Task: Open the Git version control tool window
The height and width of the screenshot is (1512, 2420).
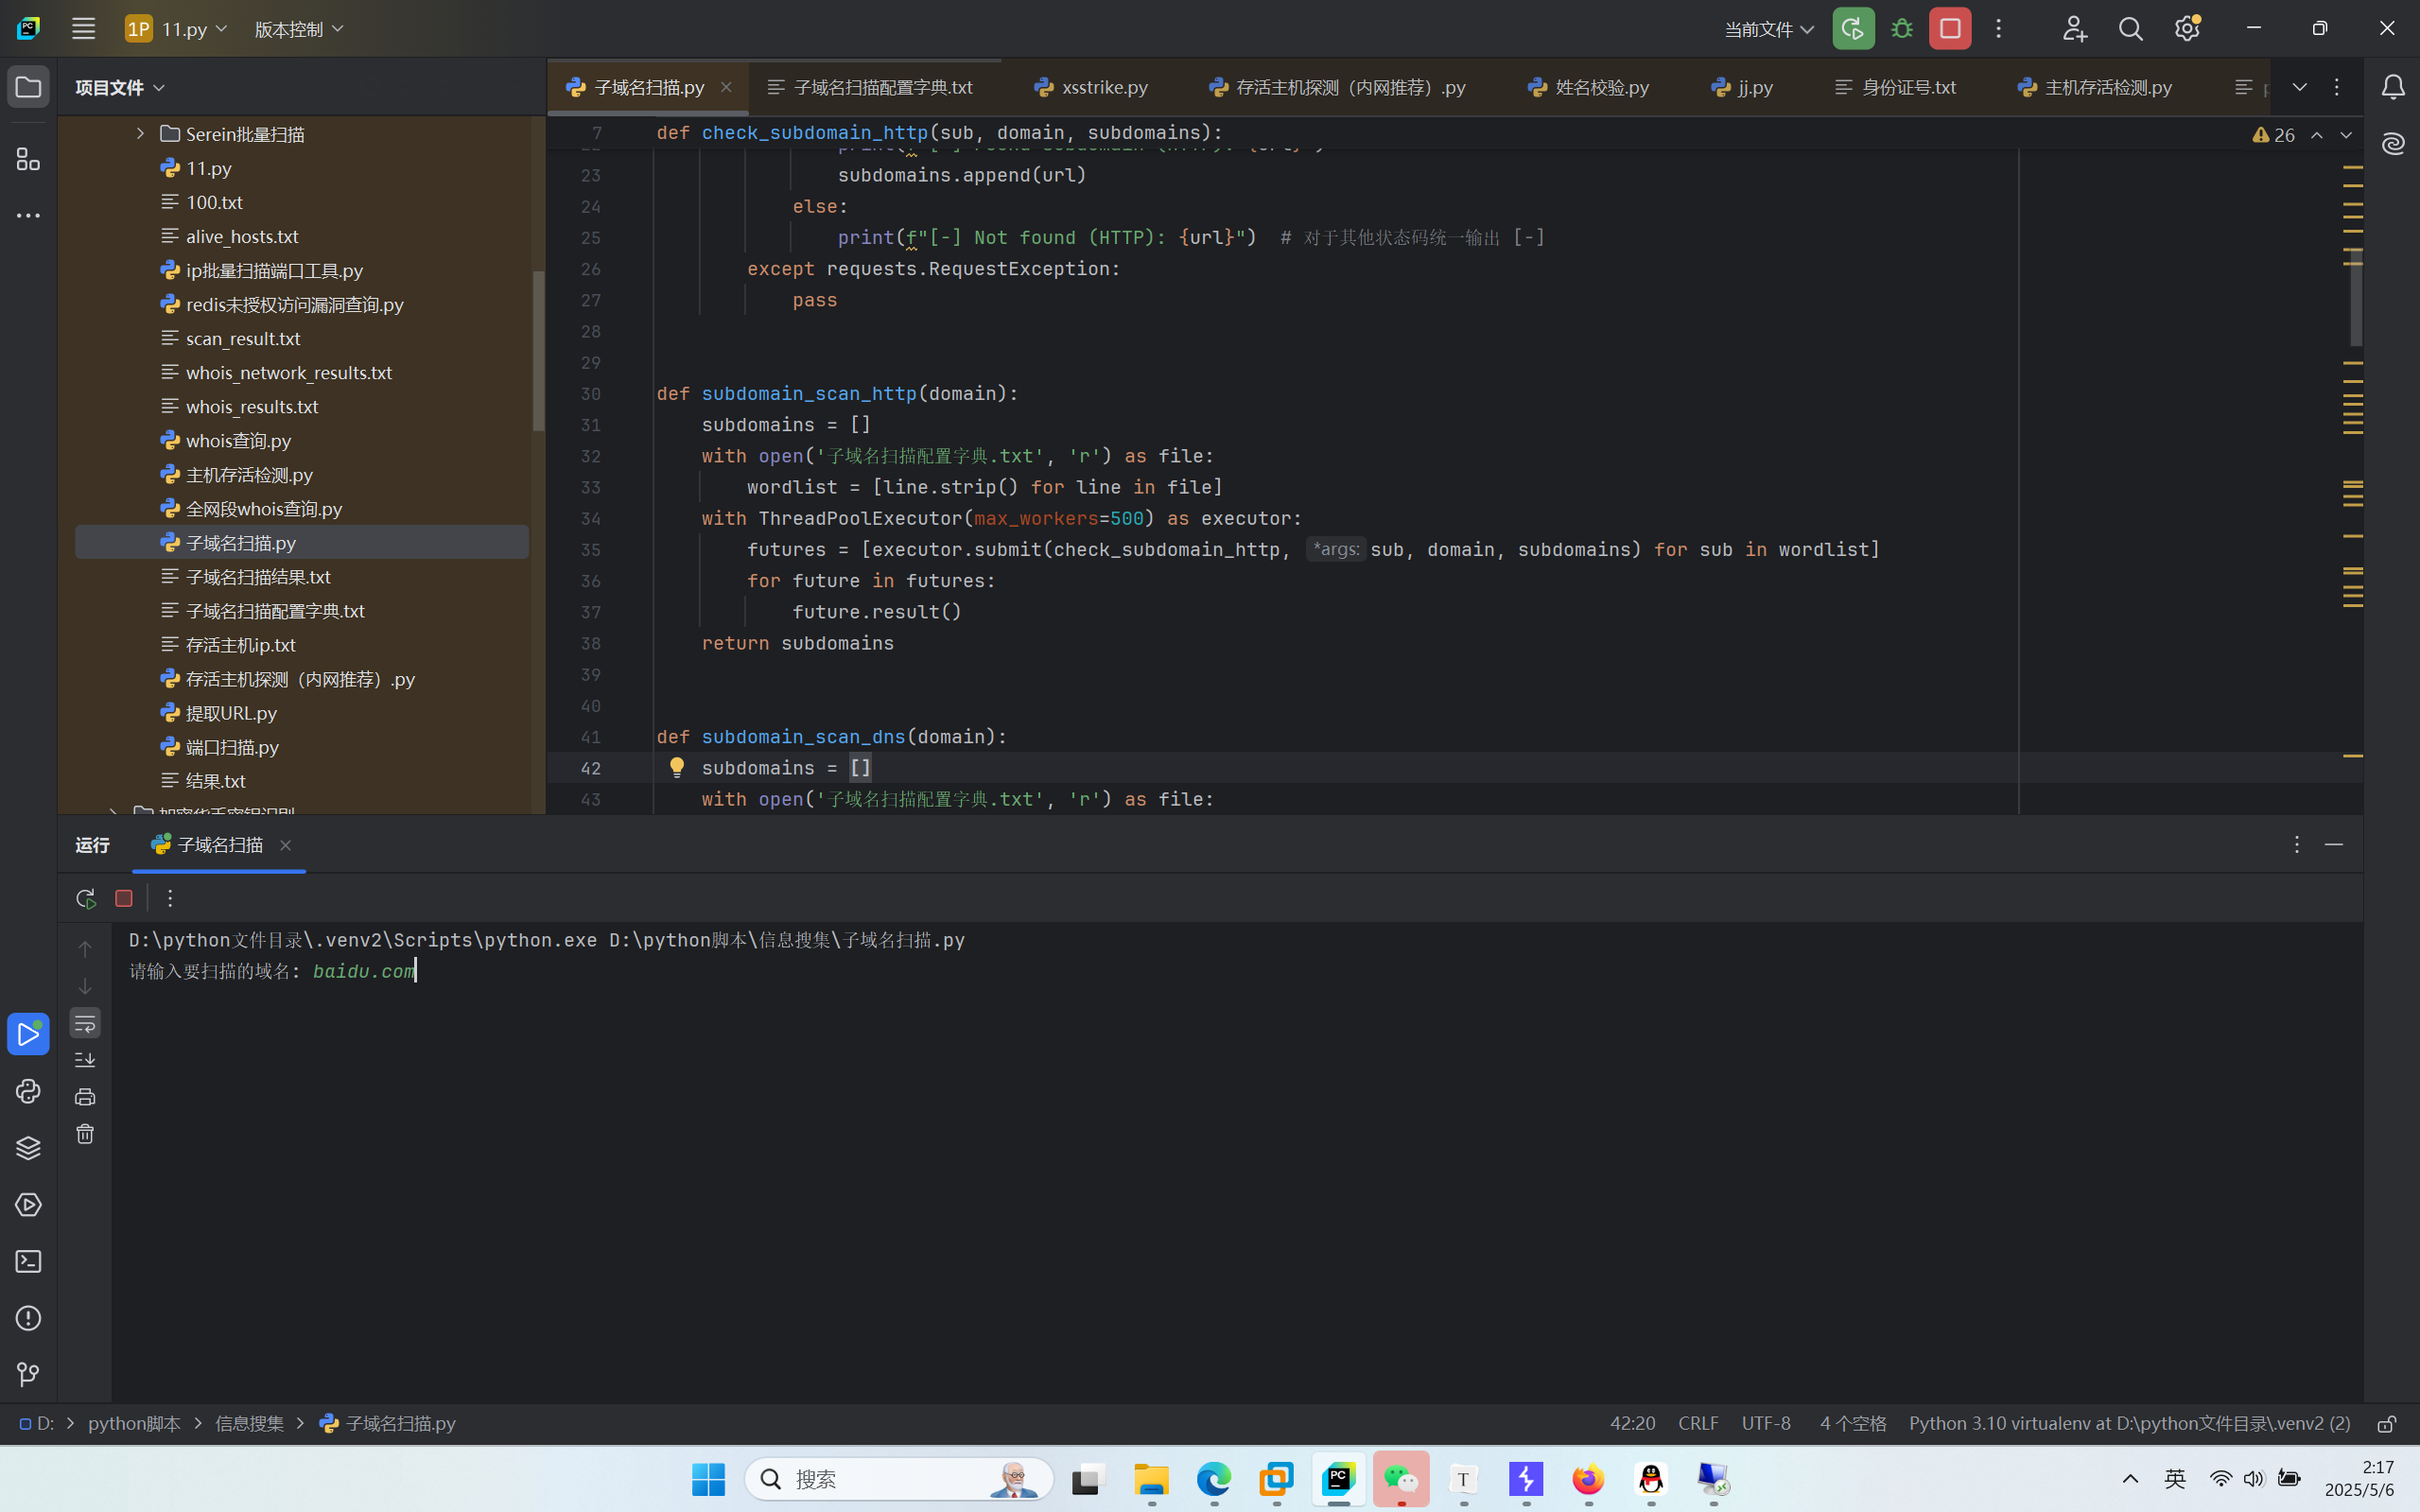Action: coord(28,1375)
